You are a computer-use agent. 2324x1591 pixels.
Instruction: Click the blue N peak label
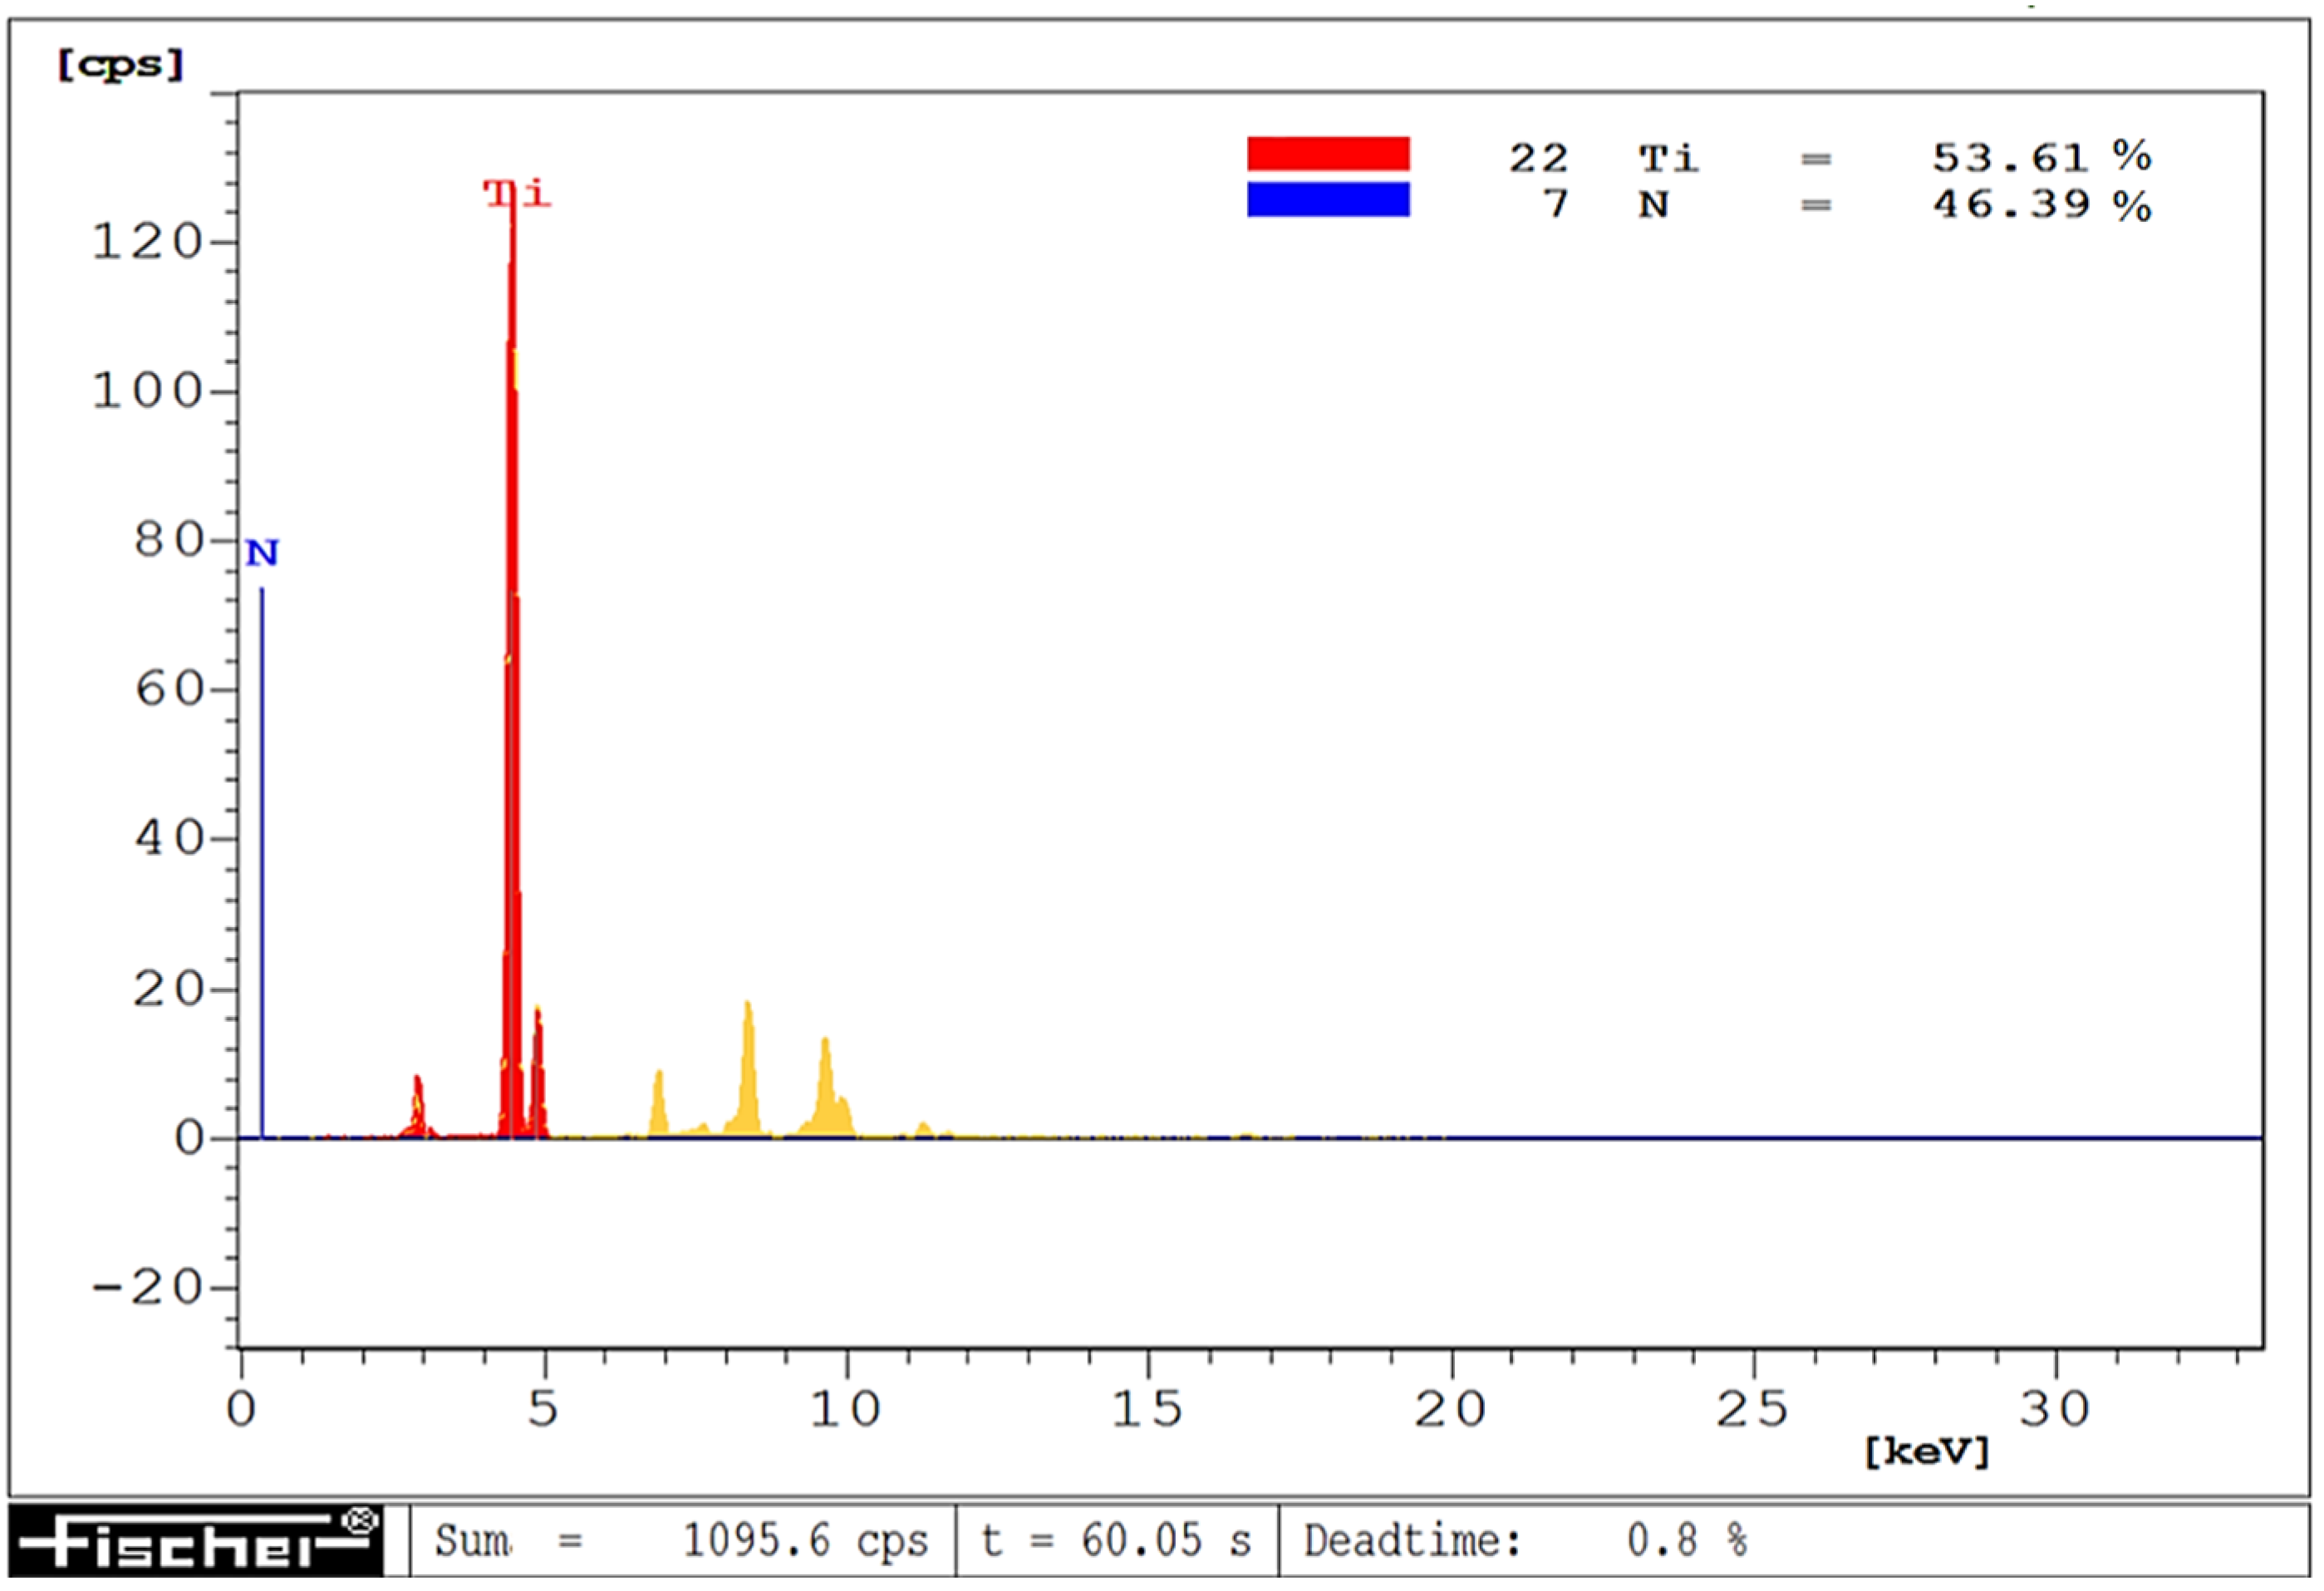tap(262, 552)
